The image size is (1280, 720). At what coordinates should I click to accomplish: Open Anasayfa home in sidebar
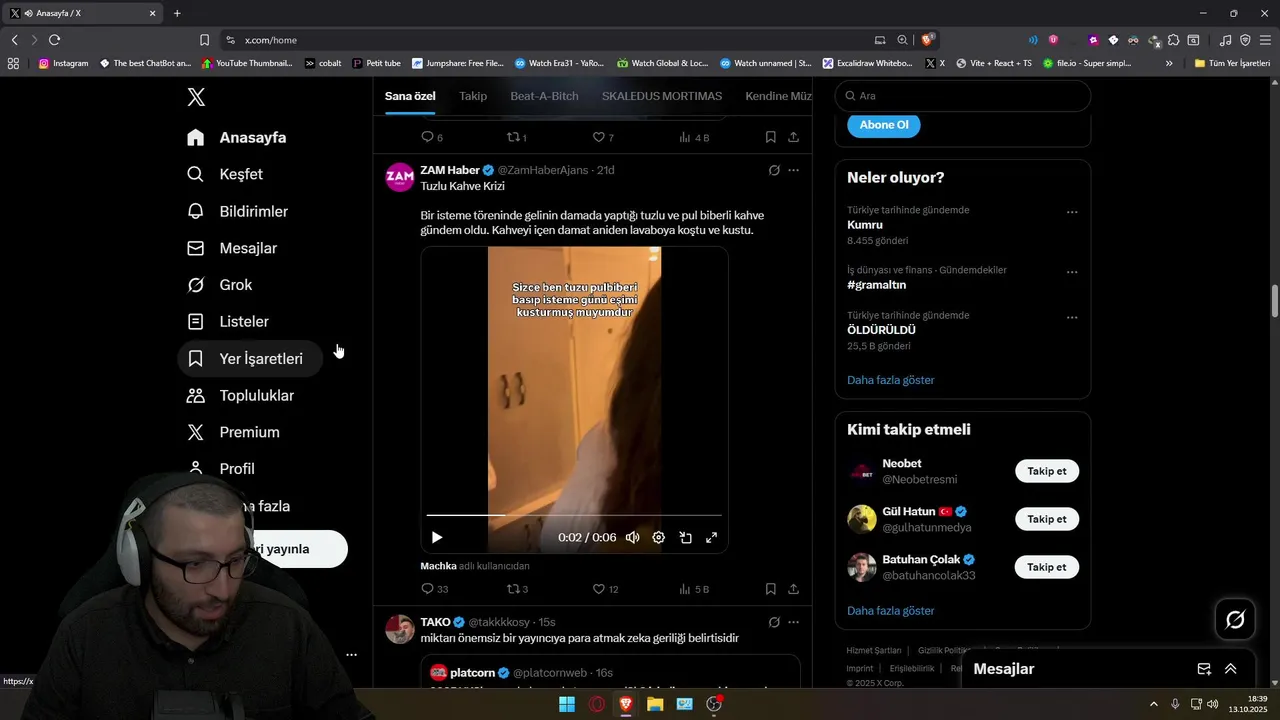pos(237,138)
